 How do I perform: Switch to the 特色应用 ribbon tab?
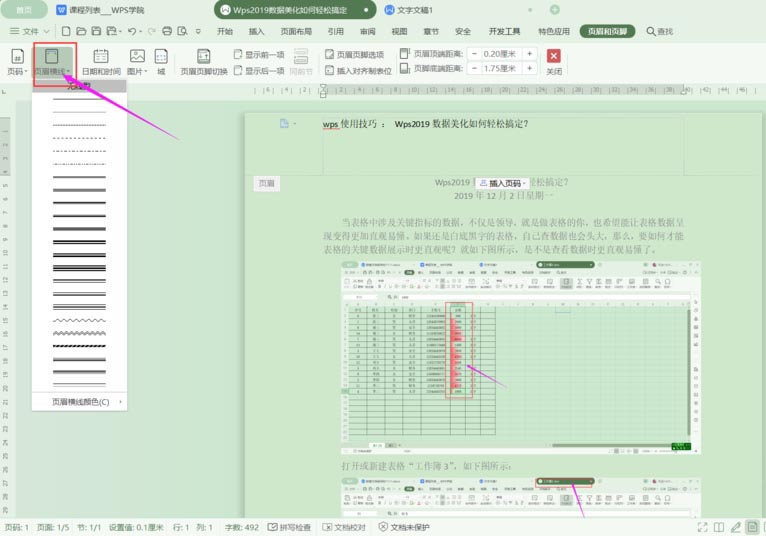click(x=554, y=31)
